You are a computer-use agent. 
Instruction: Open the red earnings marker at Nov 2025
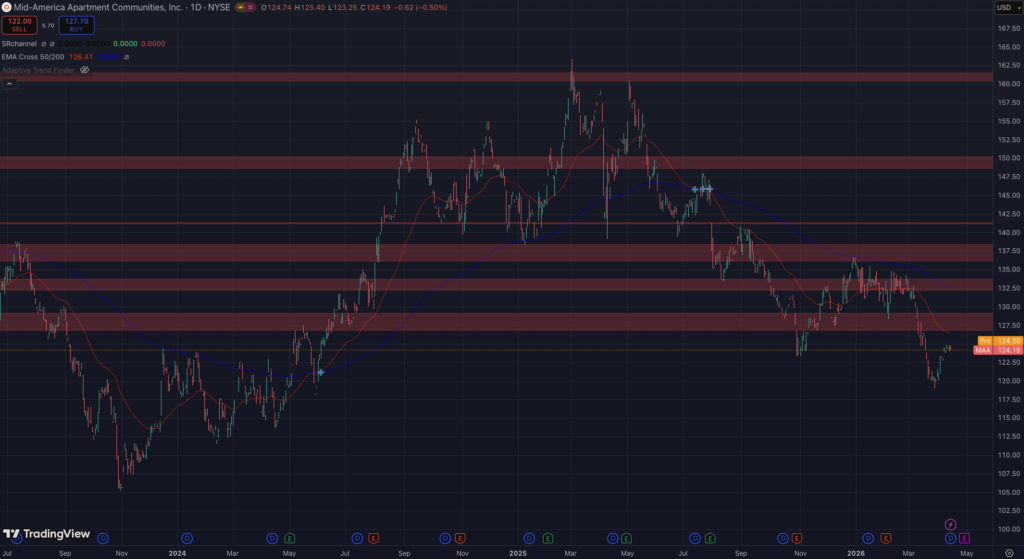(x=797, y=538)
